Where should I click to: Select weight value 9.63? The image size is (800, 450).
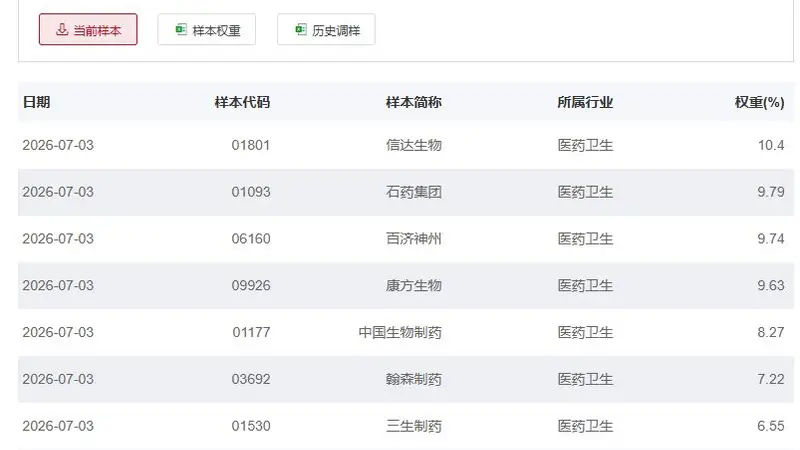point(771,286)
